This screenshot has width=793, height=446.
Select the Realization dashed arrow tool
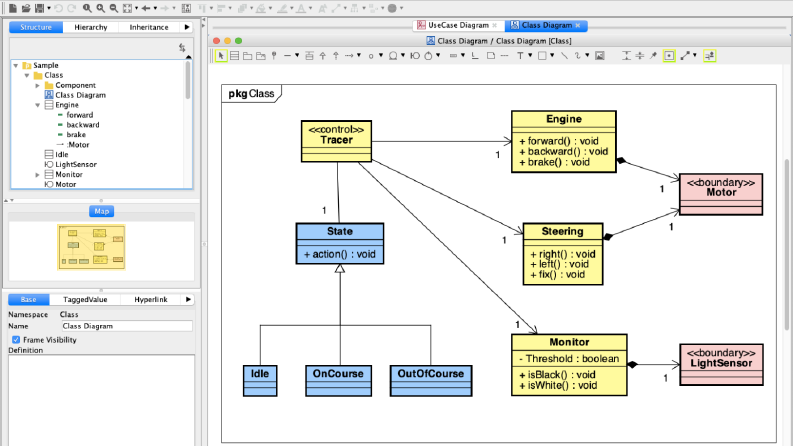(336, 56)
